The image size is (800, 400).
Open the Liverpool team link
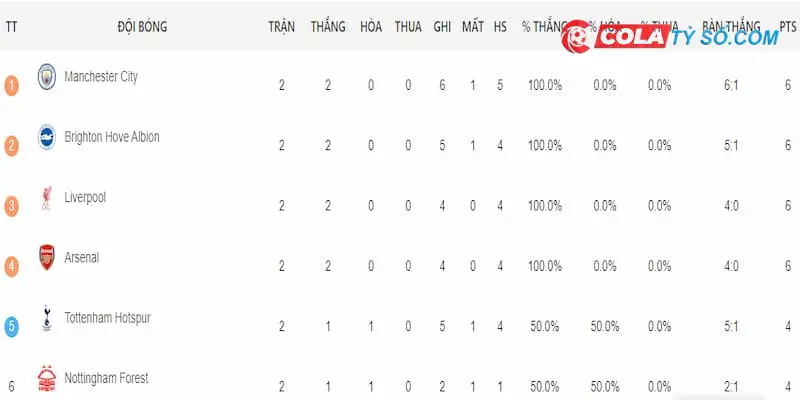(x=85, y=197)
